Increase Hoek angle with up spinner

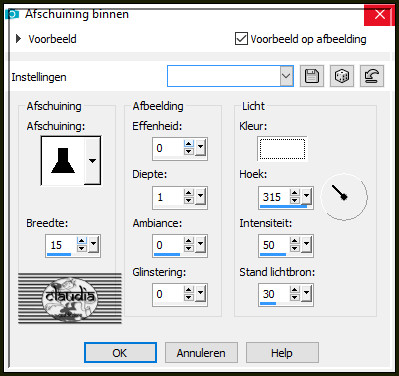tap(295, 193)
